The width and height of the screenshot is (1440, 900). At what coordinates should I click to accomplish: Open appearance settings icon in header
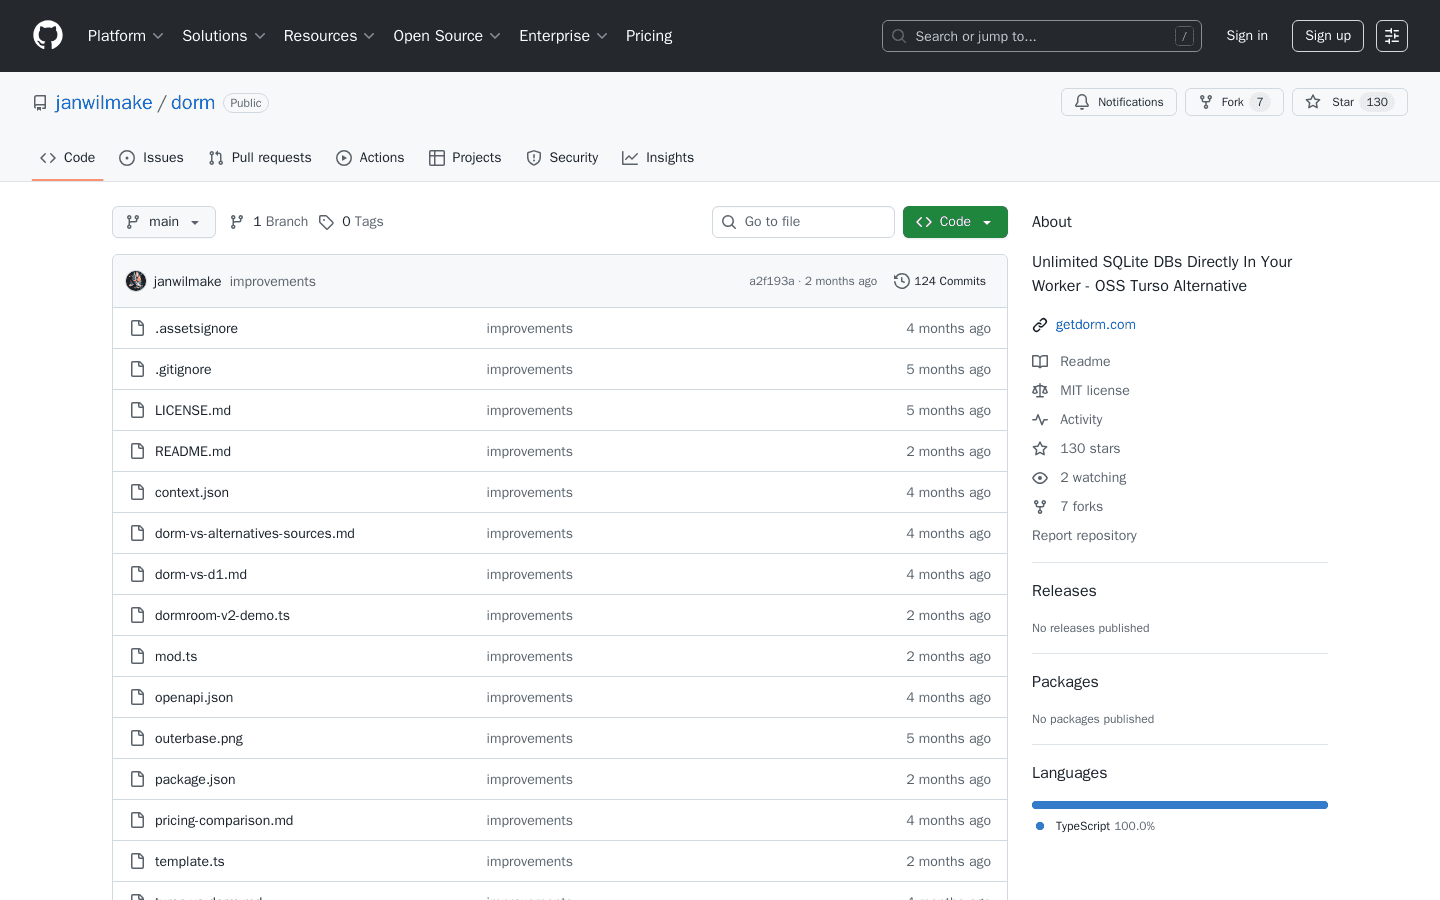point(1392,36)
